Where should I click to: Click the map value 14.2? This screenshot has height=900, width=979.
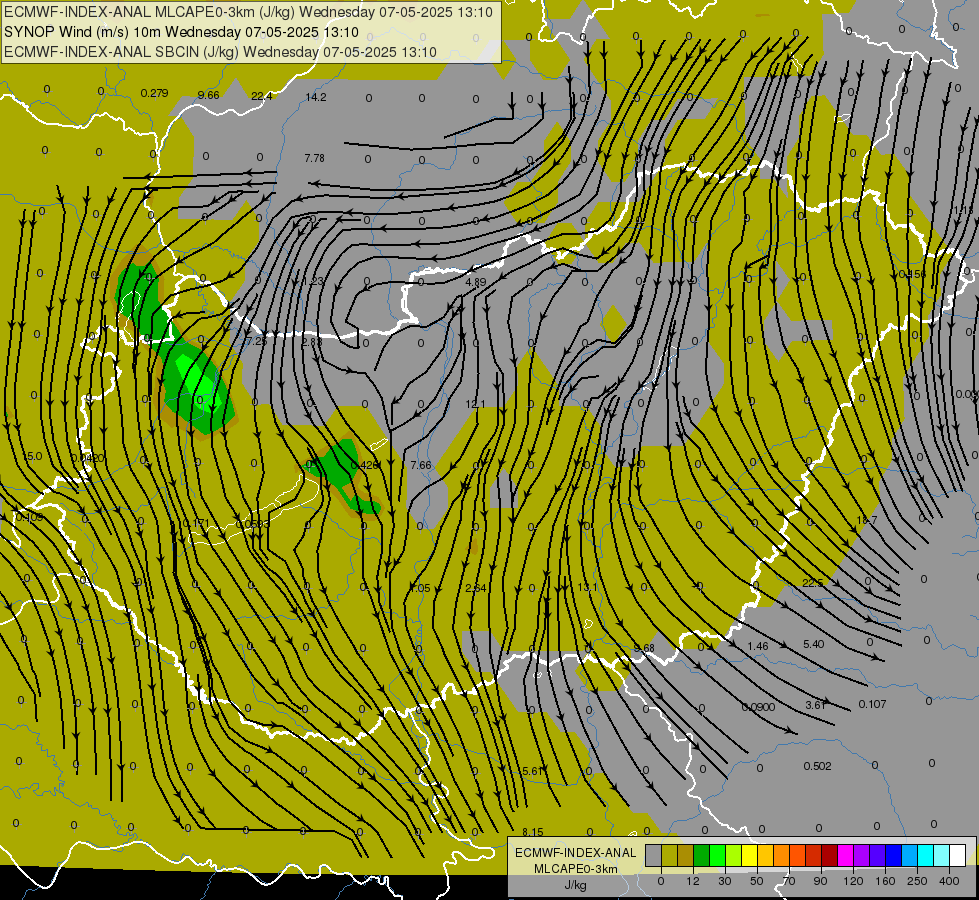tap(316, 97)
